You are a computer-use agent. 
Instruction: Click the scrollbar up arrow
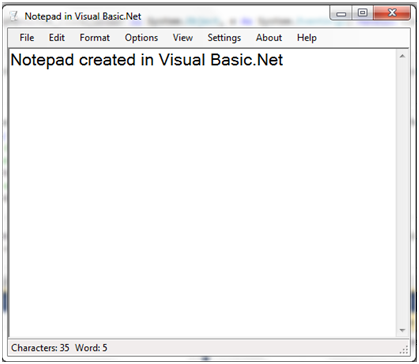click(402, 56)
